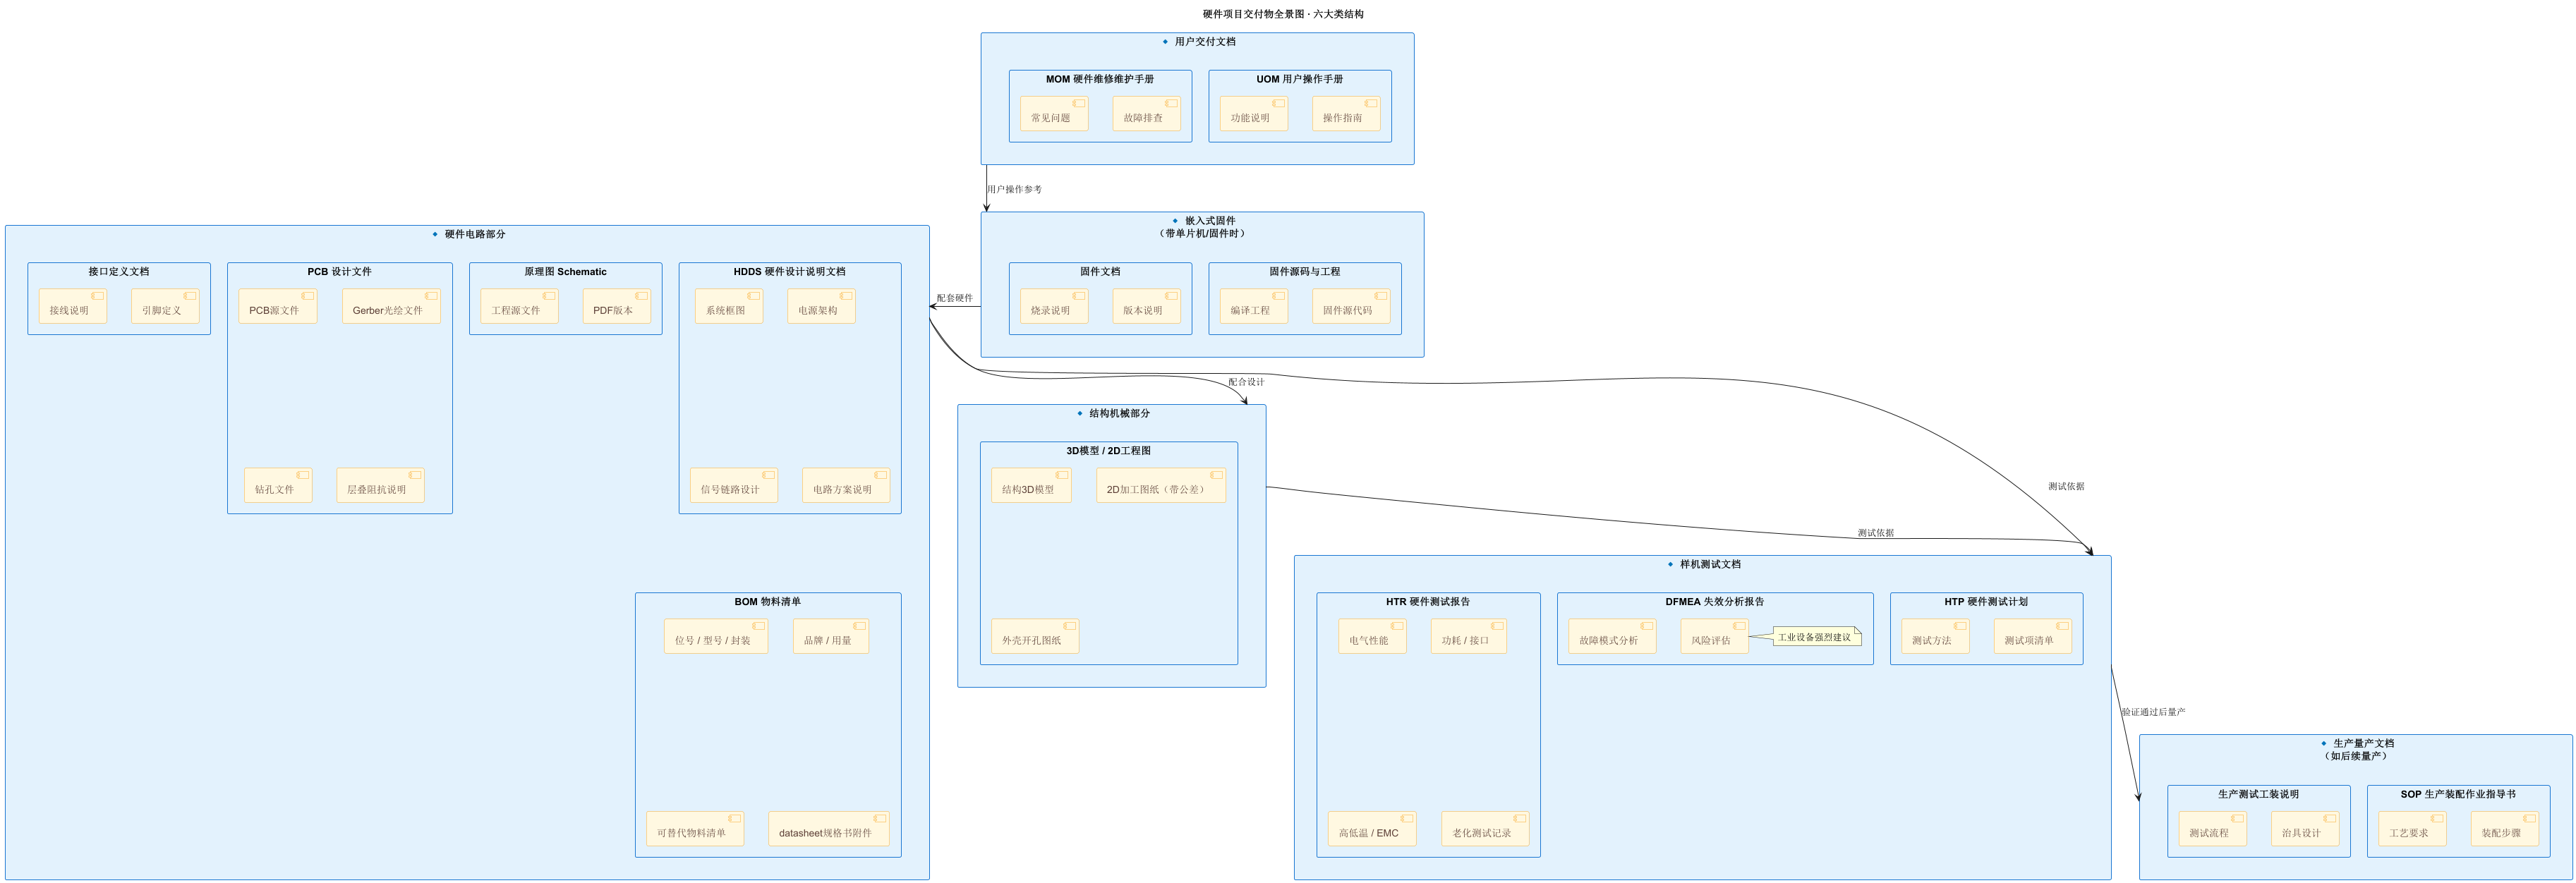This screenshot has height=883, width=2576.
Task: Click the 配合设计 arrow label
Action: coord(1246,382)
